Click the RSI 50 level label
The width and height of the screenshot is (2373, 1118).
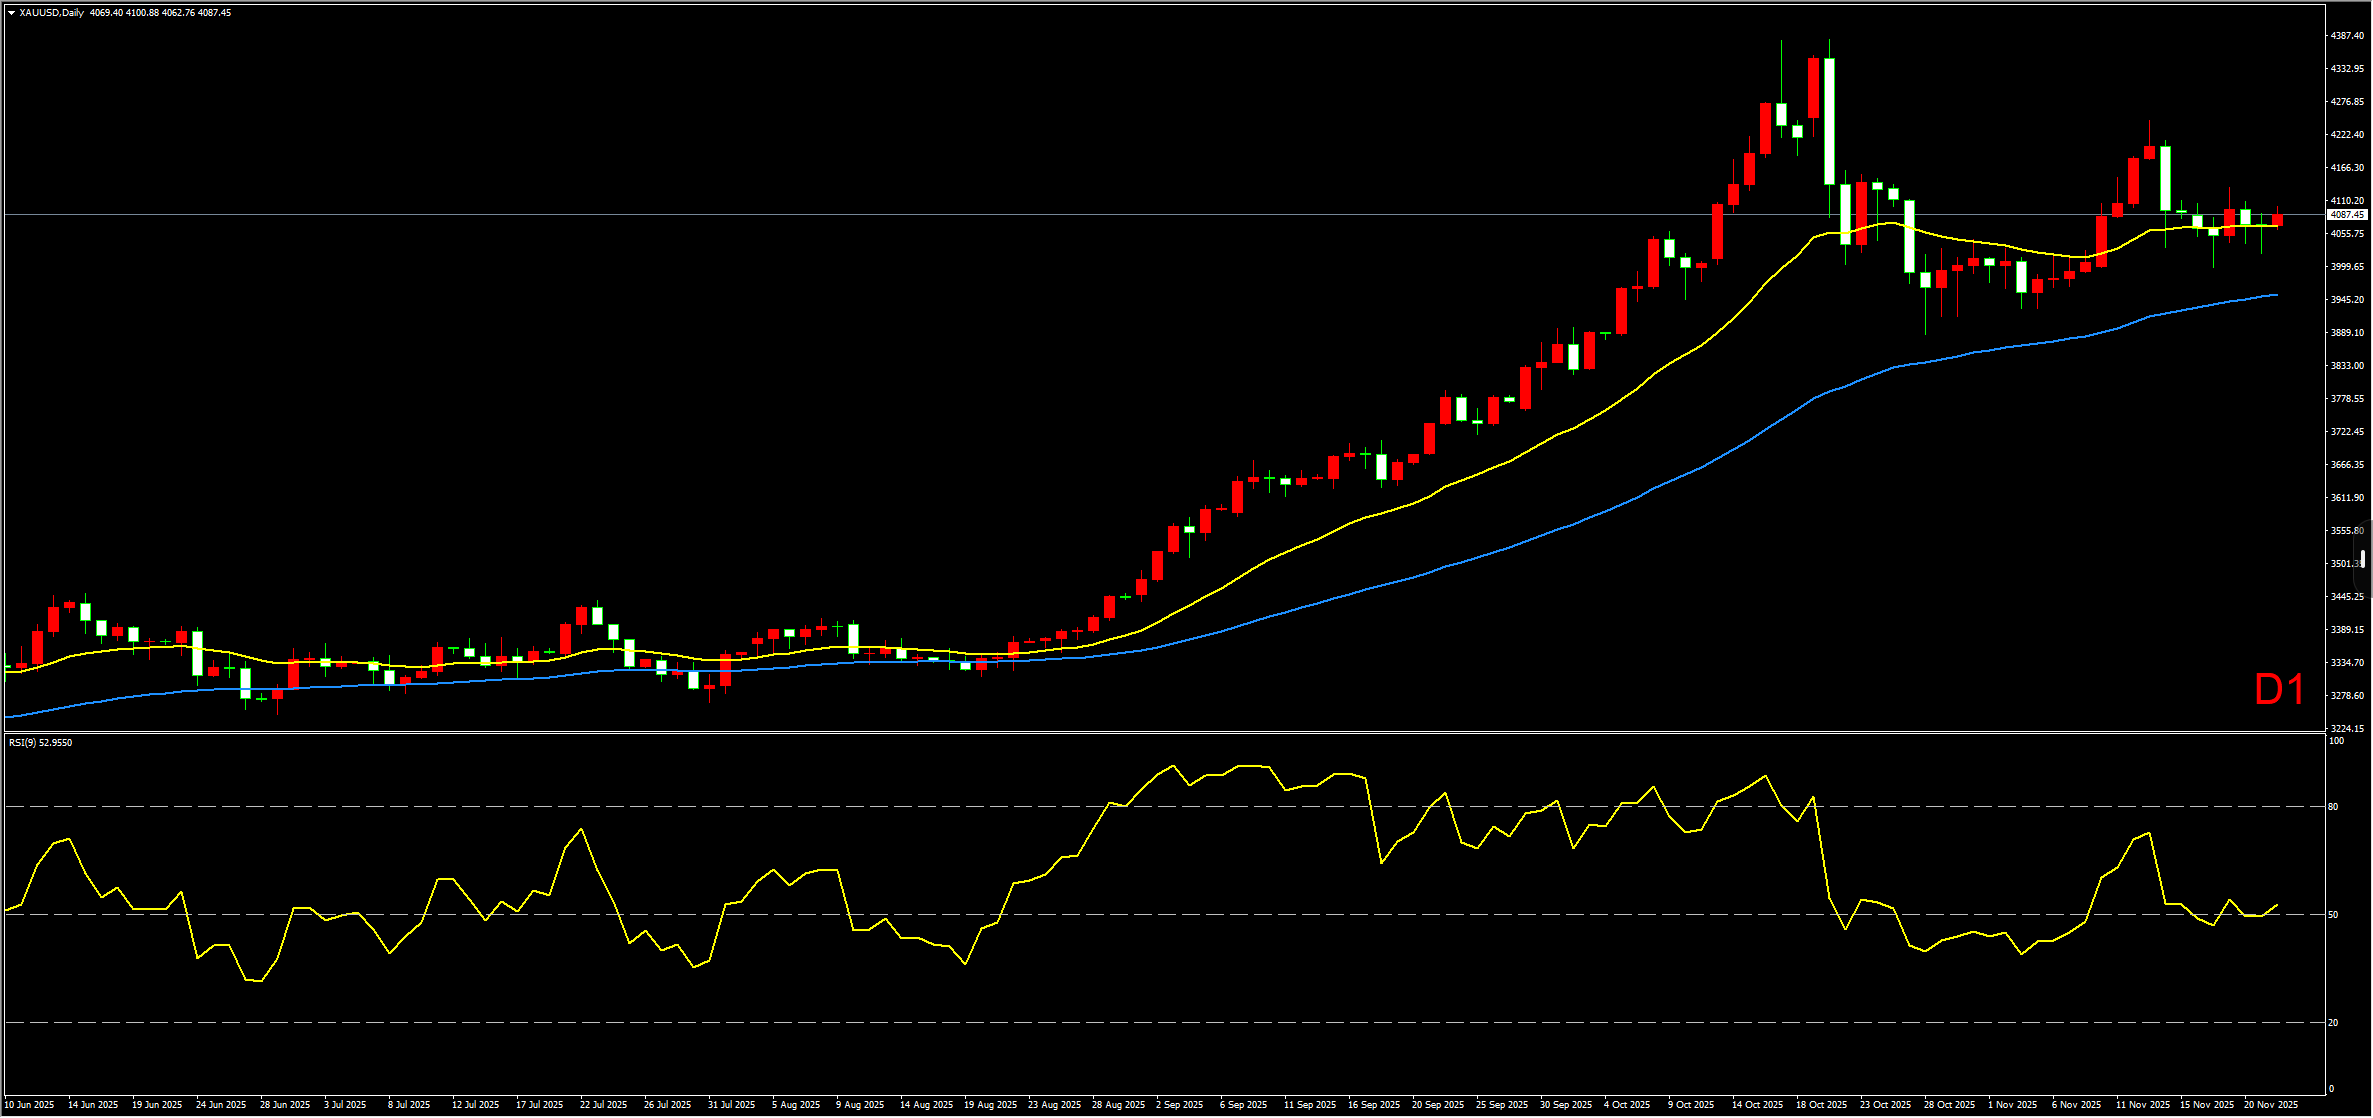2333,915
